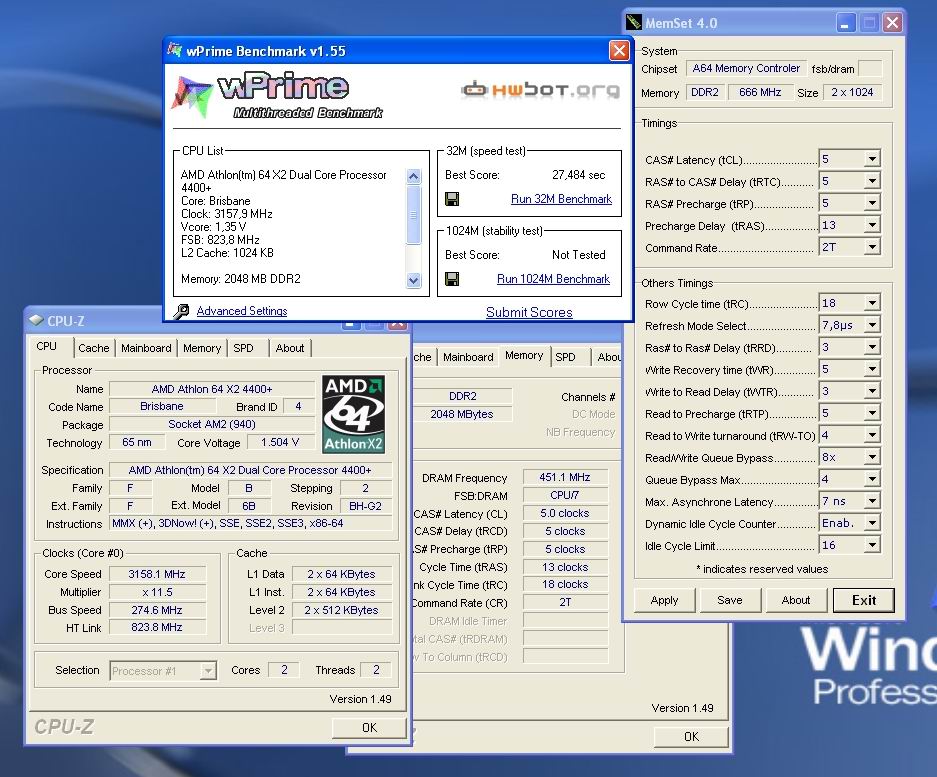
Task: Click the wPrime title bar icon
Action: [174, 50]
